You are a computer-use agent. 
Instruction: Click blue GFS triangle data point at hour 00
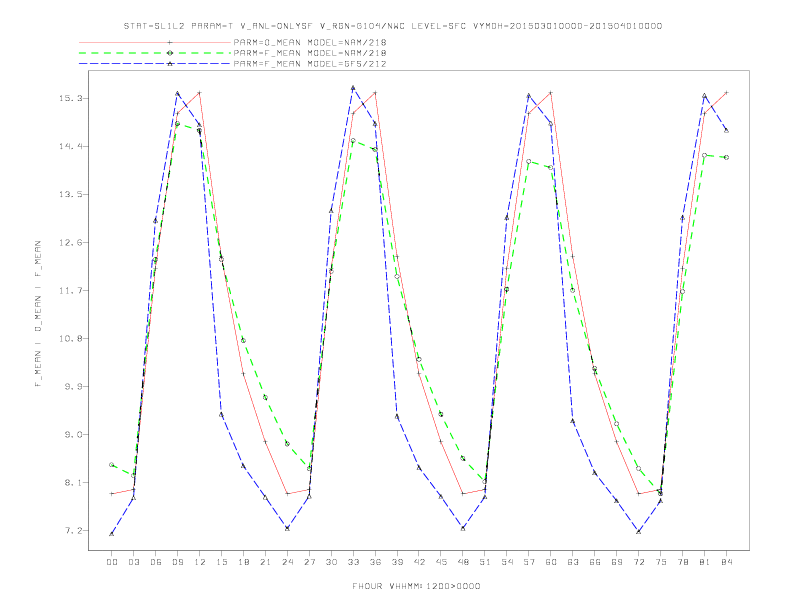point(112,534)
